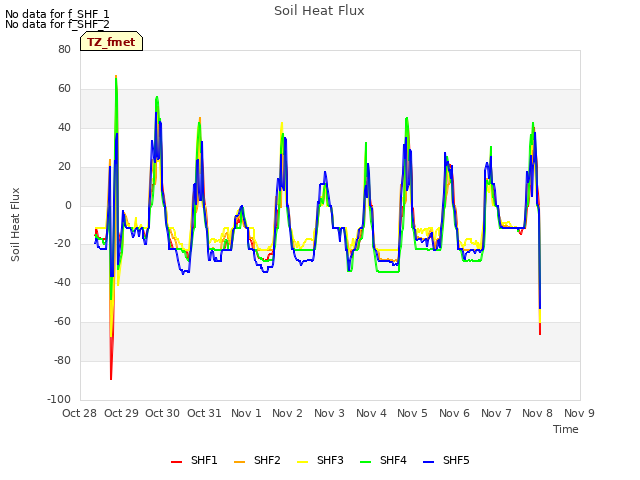
Task: Click the Time axis label
Action: [566, 429]
